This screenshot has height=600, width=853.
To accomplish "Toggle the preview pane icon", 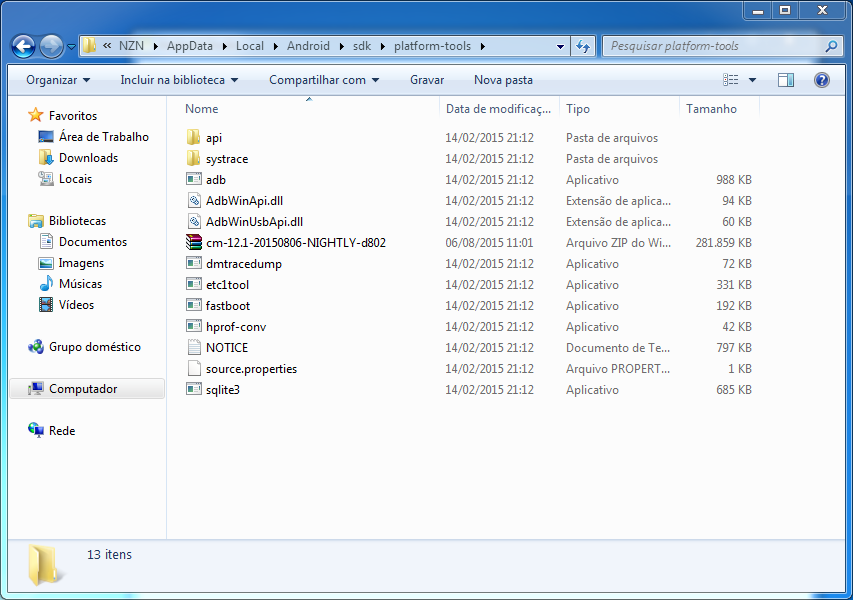I will pyautogui.click(x=786, y=80).
